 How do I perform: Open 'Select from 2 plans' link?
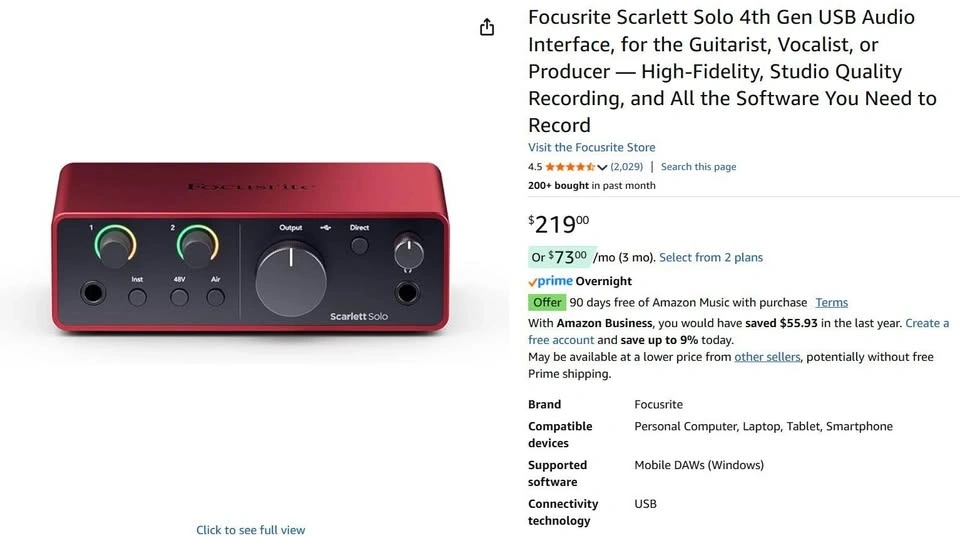(711, 257)
